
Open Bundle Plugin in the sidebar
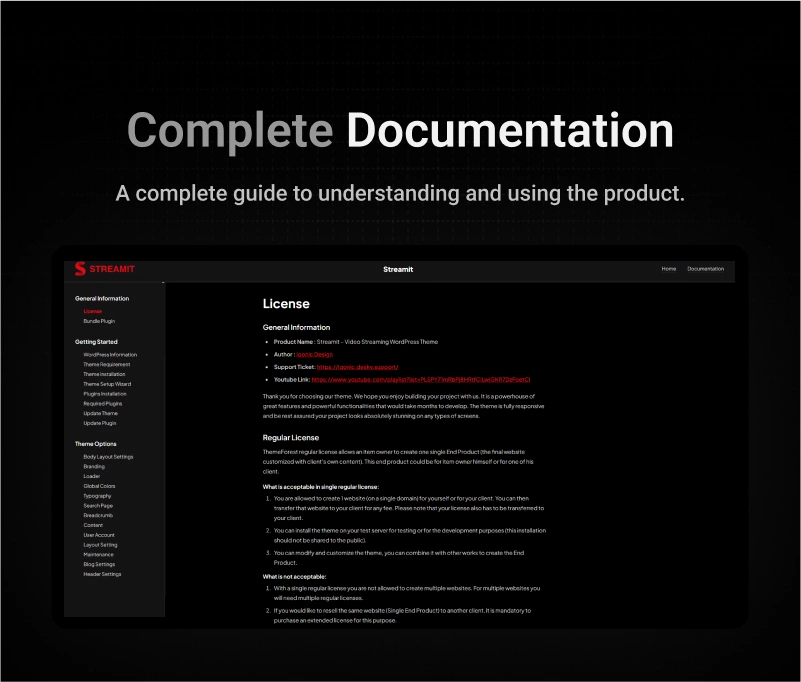(99, 321)
